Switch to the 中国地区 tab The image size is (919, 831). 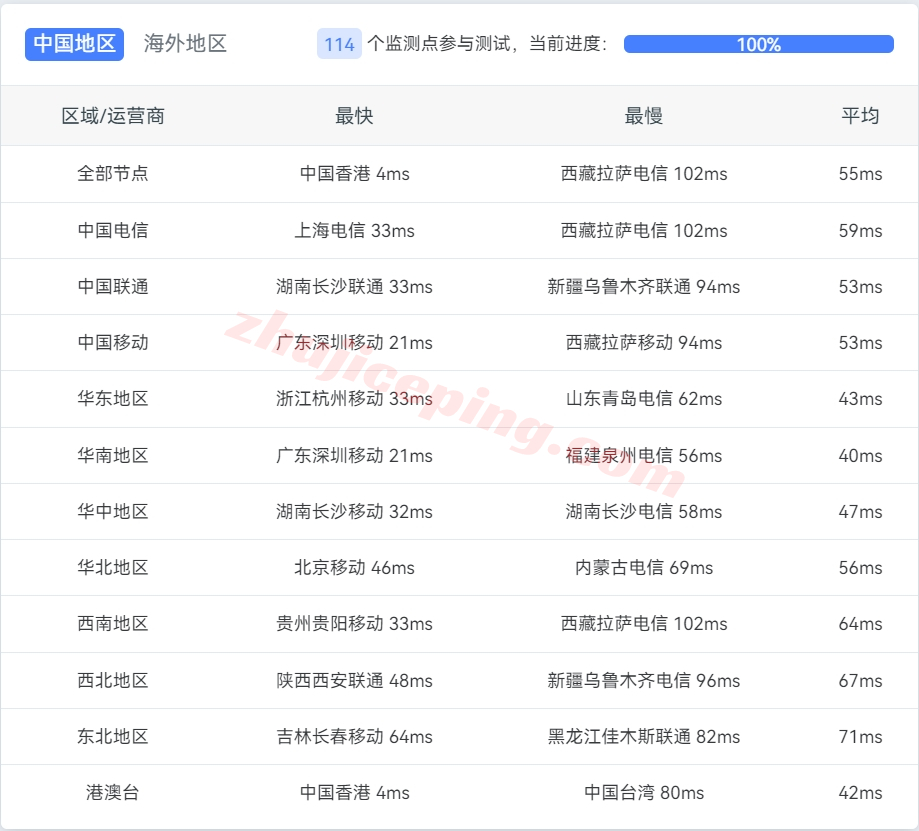pyautogui.click(x=75, y=44)
